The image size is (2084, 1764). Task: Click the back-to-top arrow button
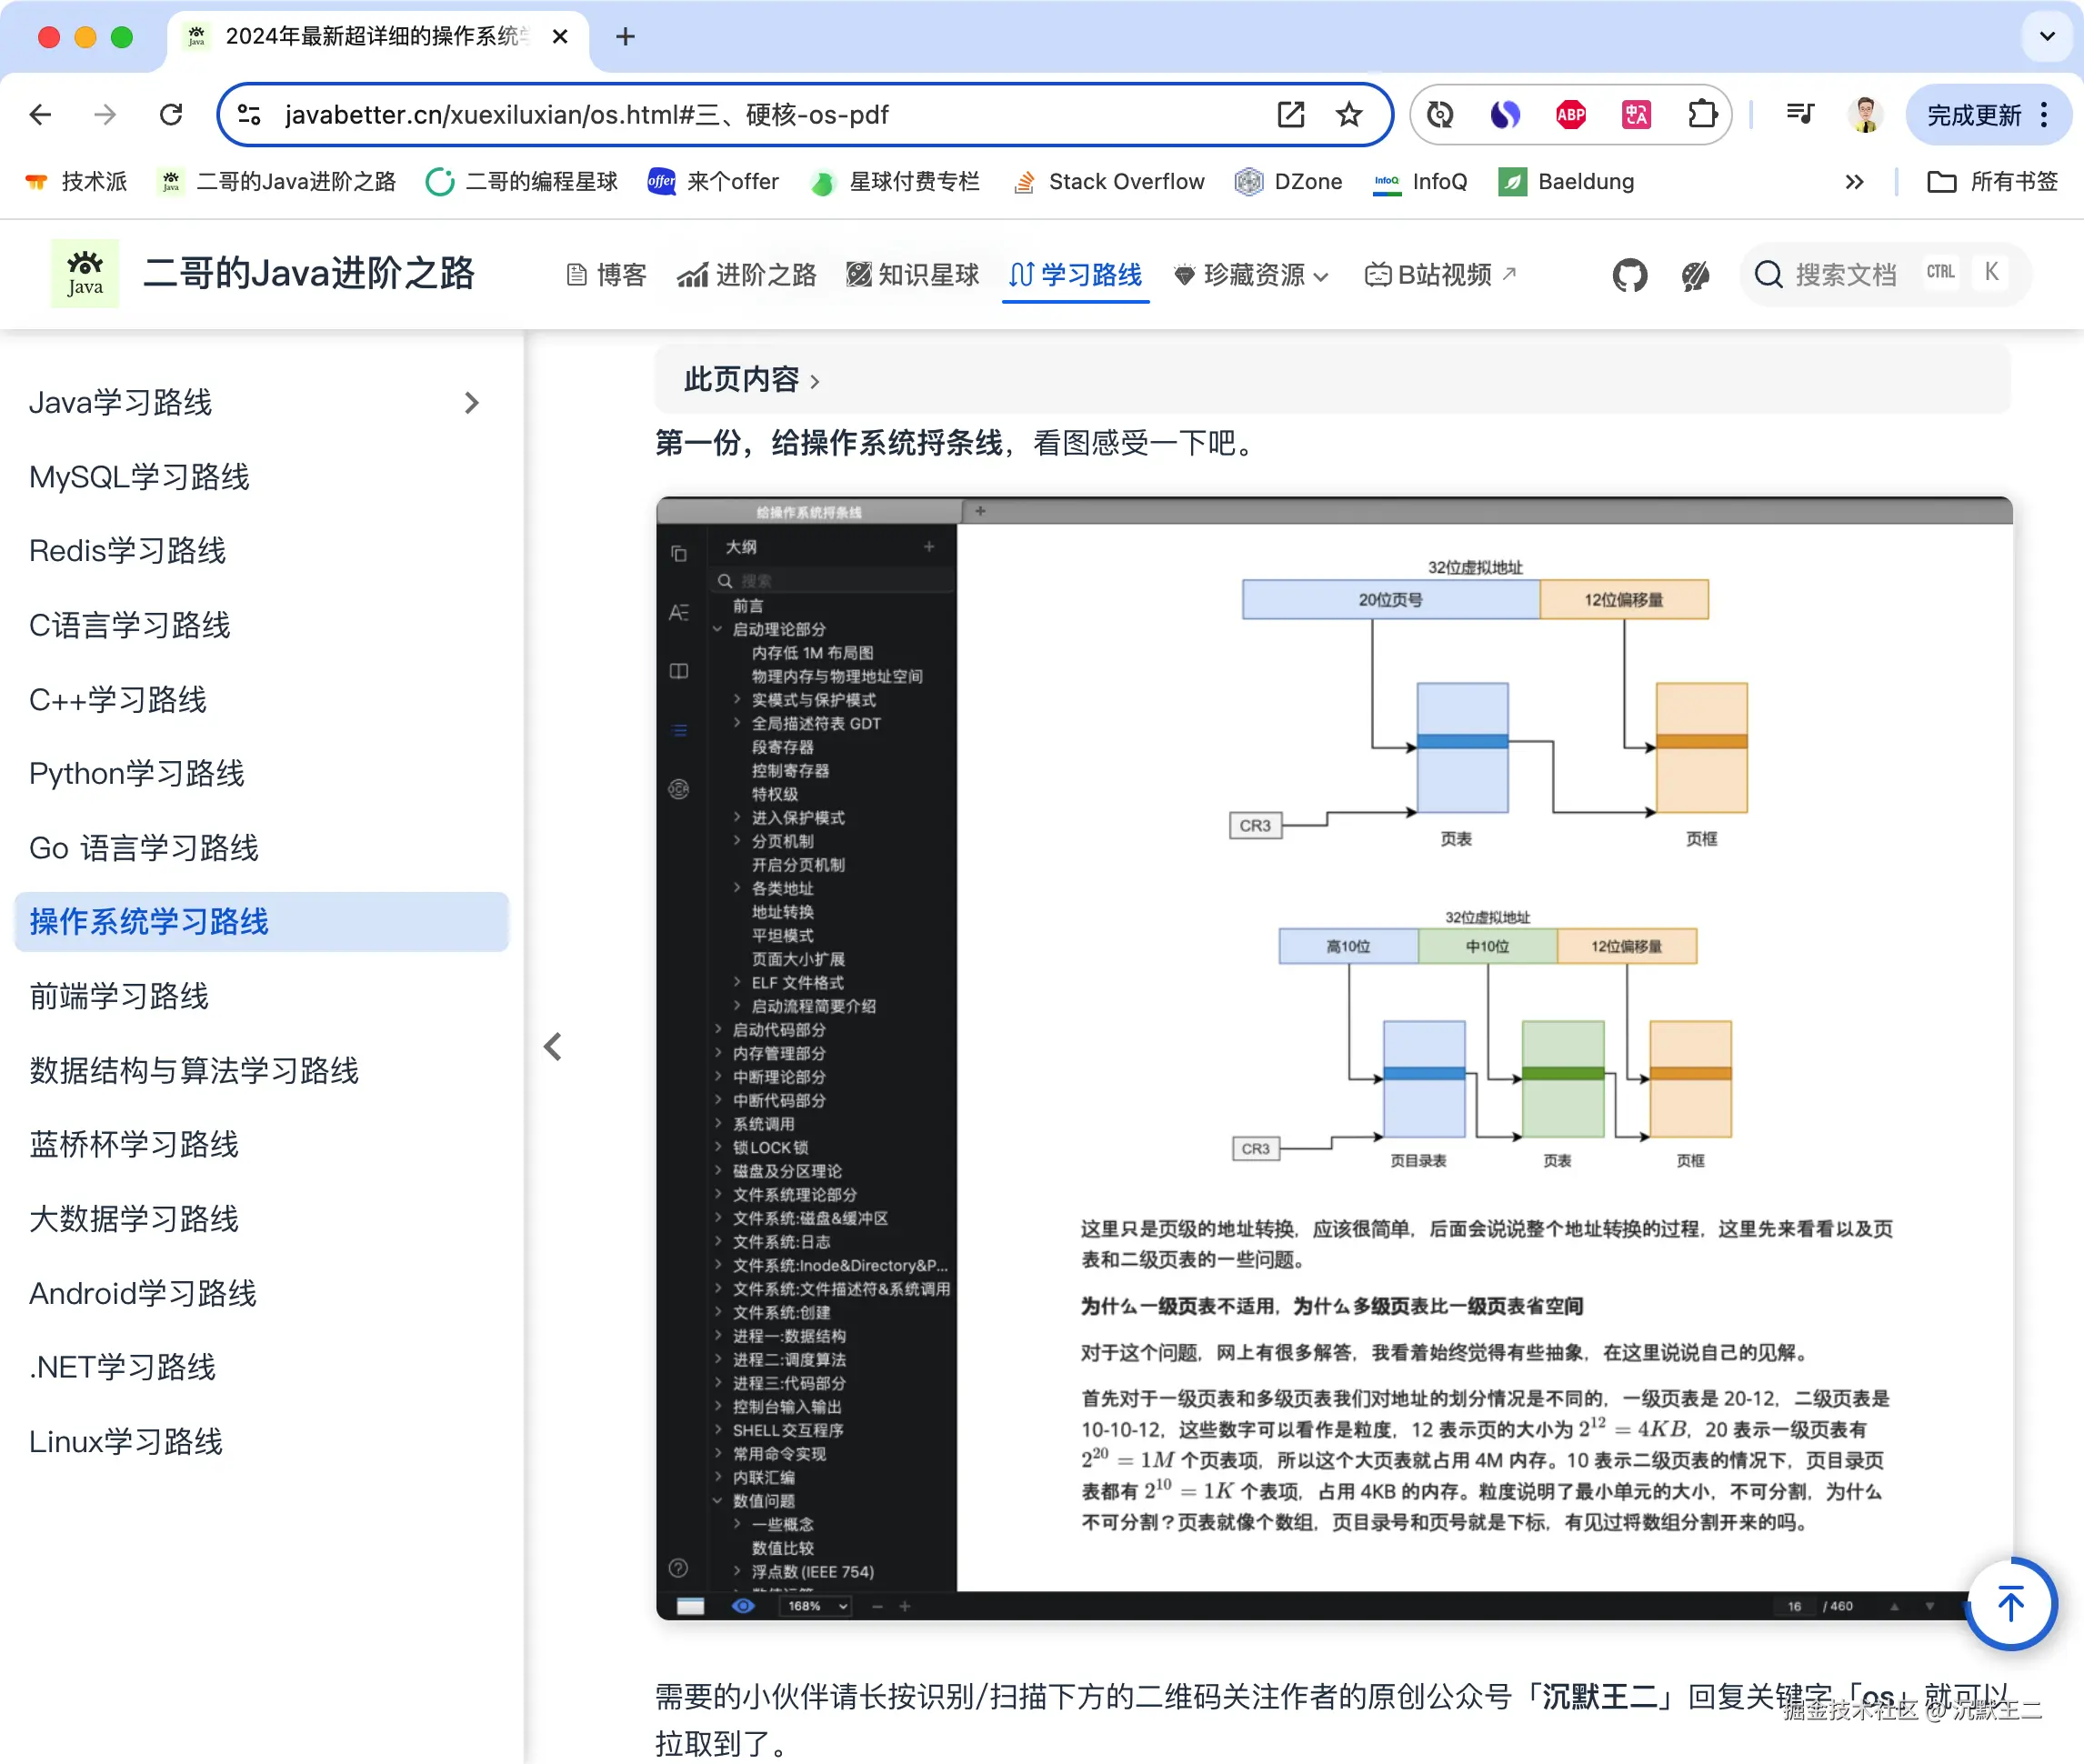coord(2010,1603)
